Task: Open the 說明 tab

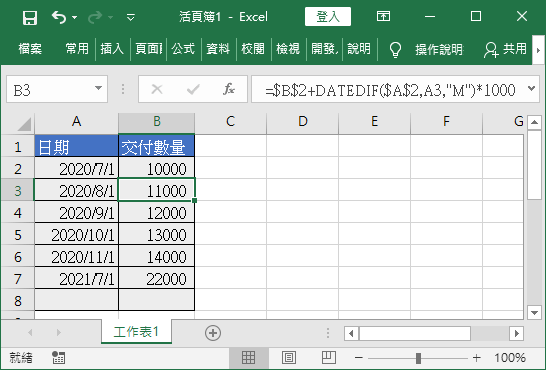Action: pyautogui.click(x=359, y=49)
